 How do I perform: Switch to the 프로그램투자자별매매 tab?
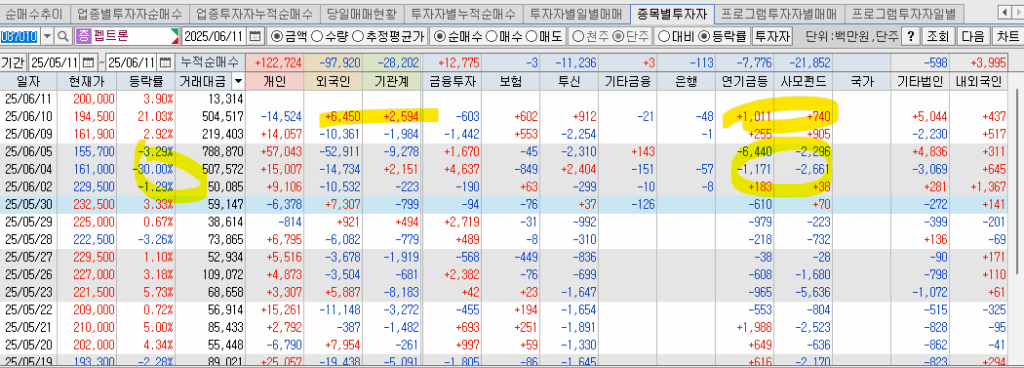779,13
